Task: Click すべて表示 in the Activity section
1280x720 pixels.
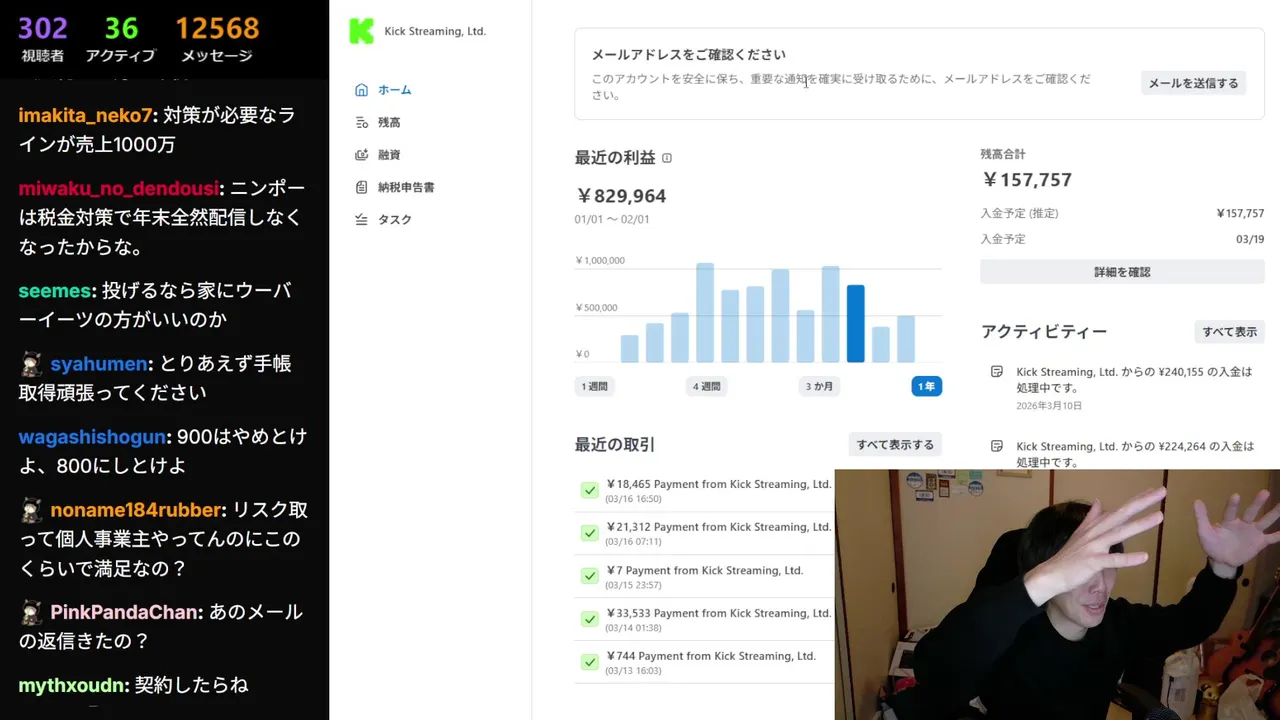Action: tap(1229, 332)
